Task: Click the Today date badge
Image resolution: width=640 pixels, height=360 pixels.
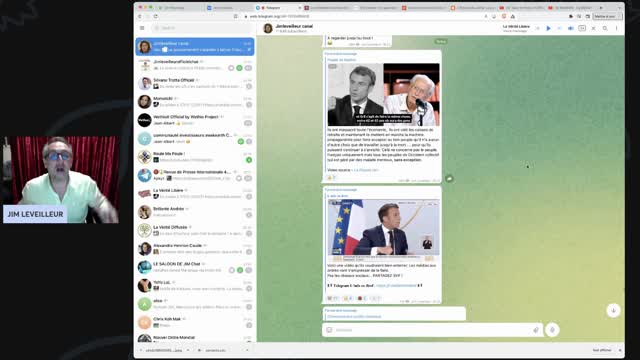Action: click(x=441, y=42)
